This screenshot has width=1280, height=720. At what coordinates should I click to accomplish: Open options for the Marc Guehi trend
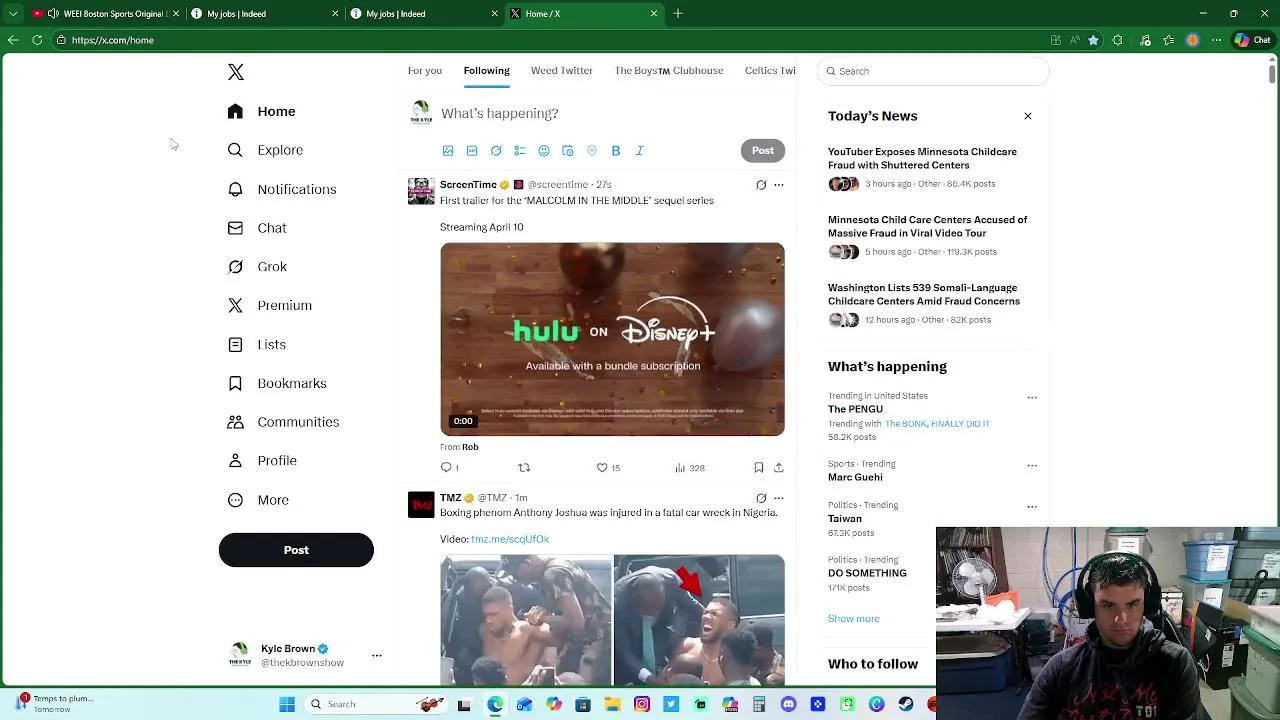tap(1032, 466)
